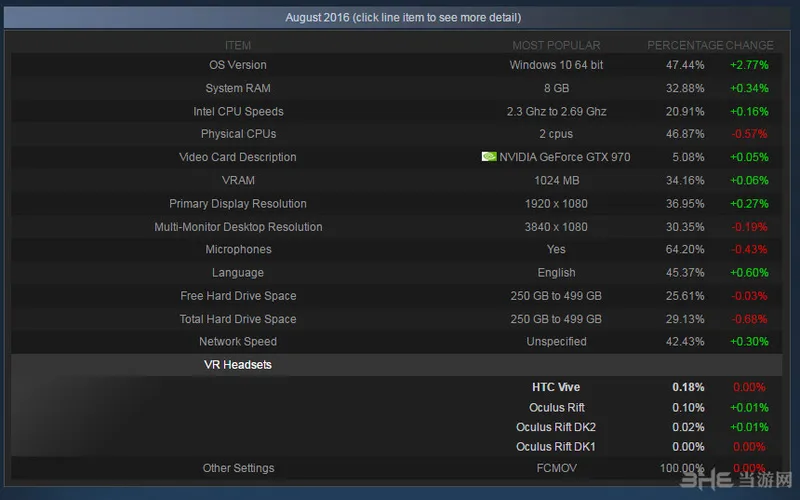The image size is (800, 500).
Task: Expand the Language row
Action: pos(396,272)
